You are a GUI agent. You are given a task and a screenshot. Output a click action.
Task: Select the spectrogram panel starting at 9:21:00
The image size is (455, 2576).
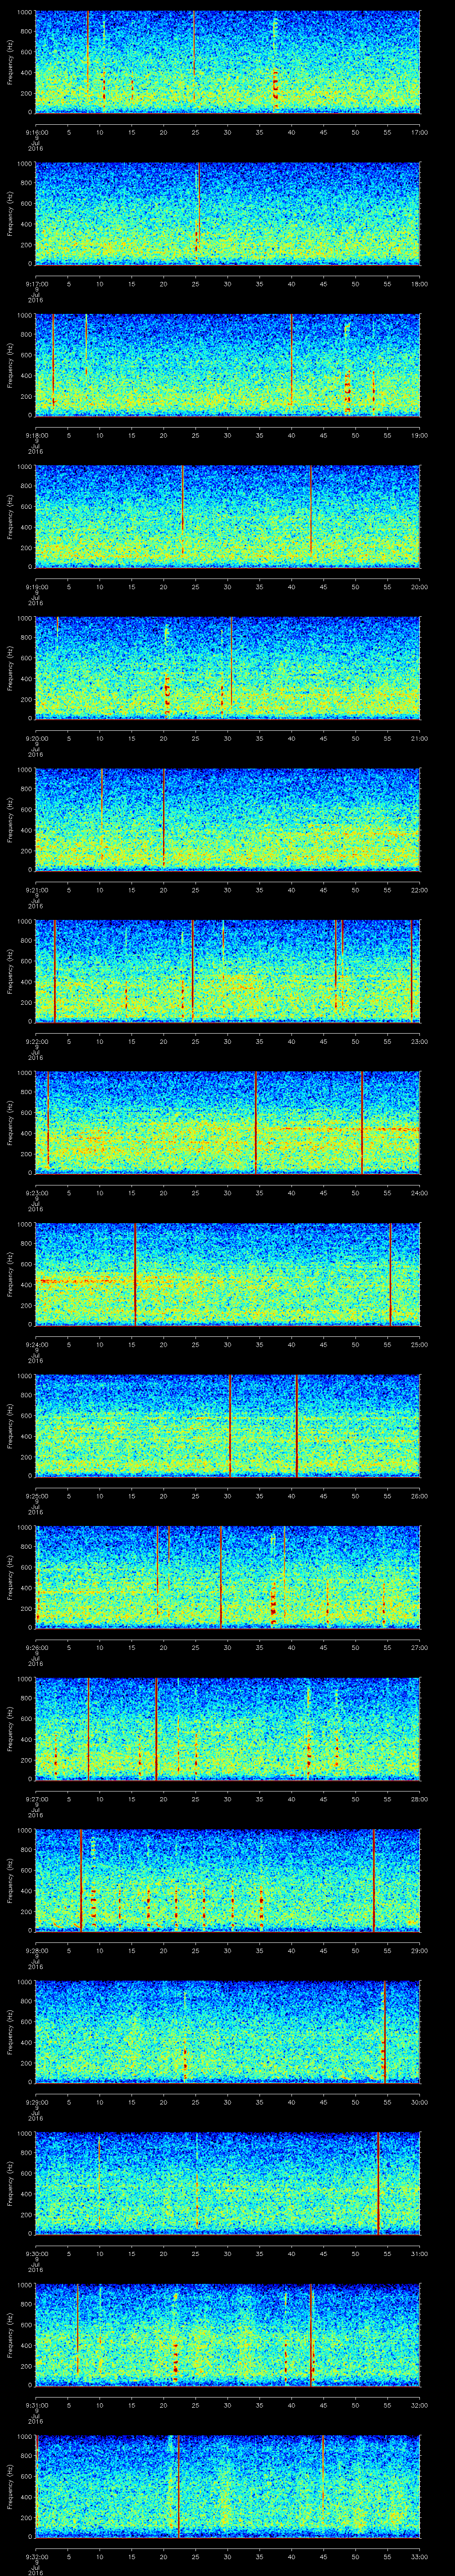[227, 820]
